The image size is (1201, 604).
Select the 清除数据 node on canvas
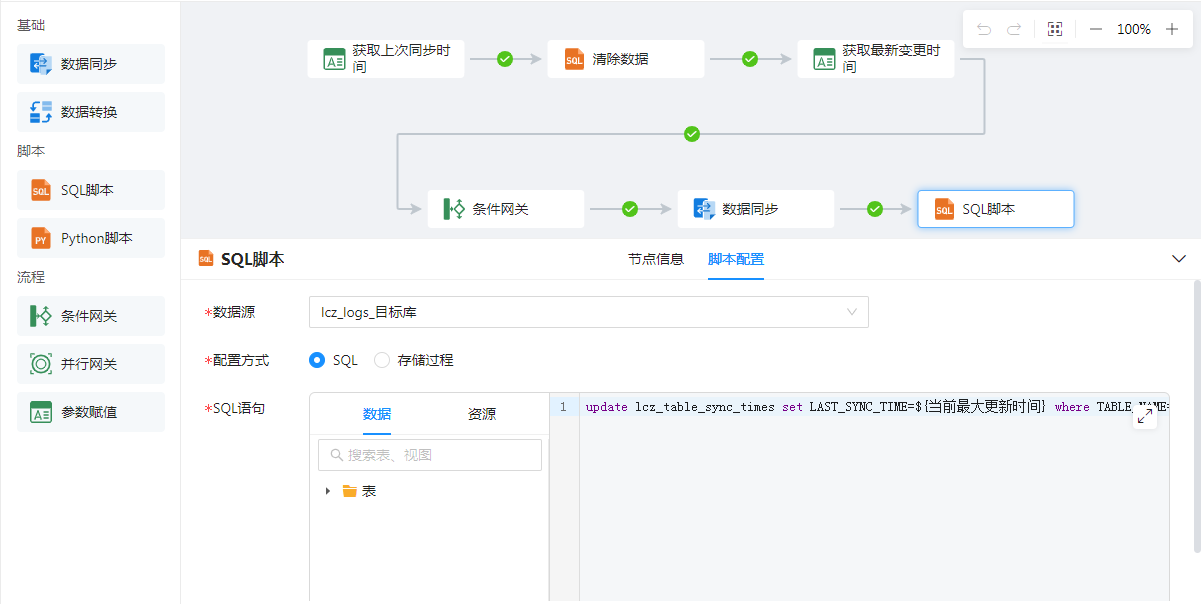pos(625,59)
